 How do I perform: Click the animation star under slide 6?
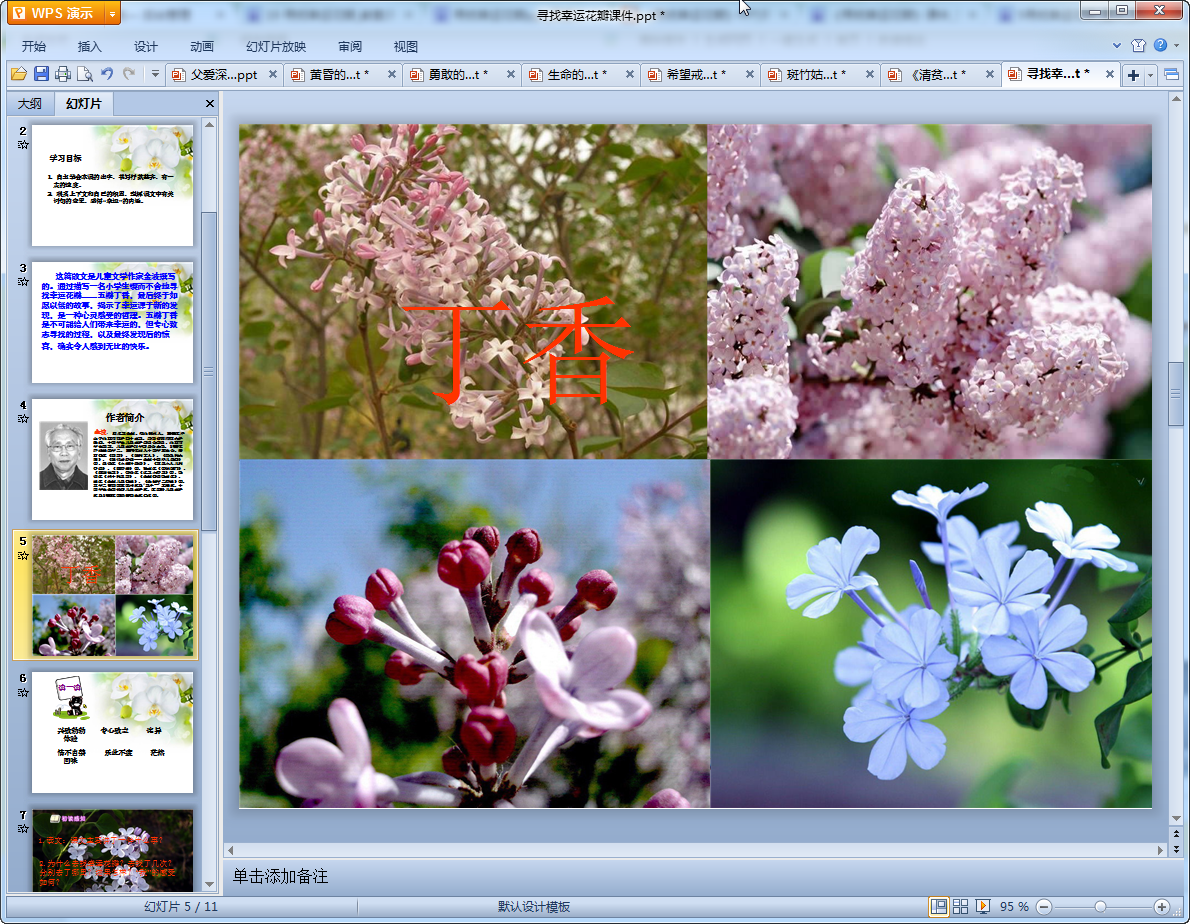23,693
